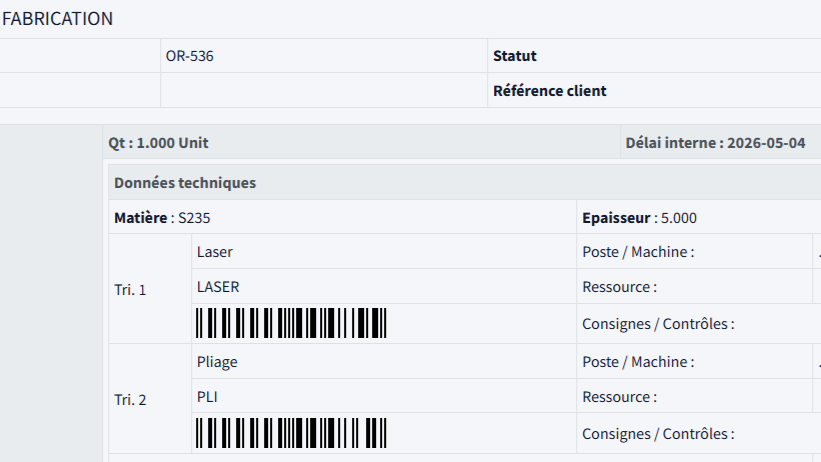
Task: Select the Qt : 1.000 Unit text
Action: (158, 143)
